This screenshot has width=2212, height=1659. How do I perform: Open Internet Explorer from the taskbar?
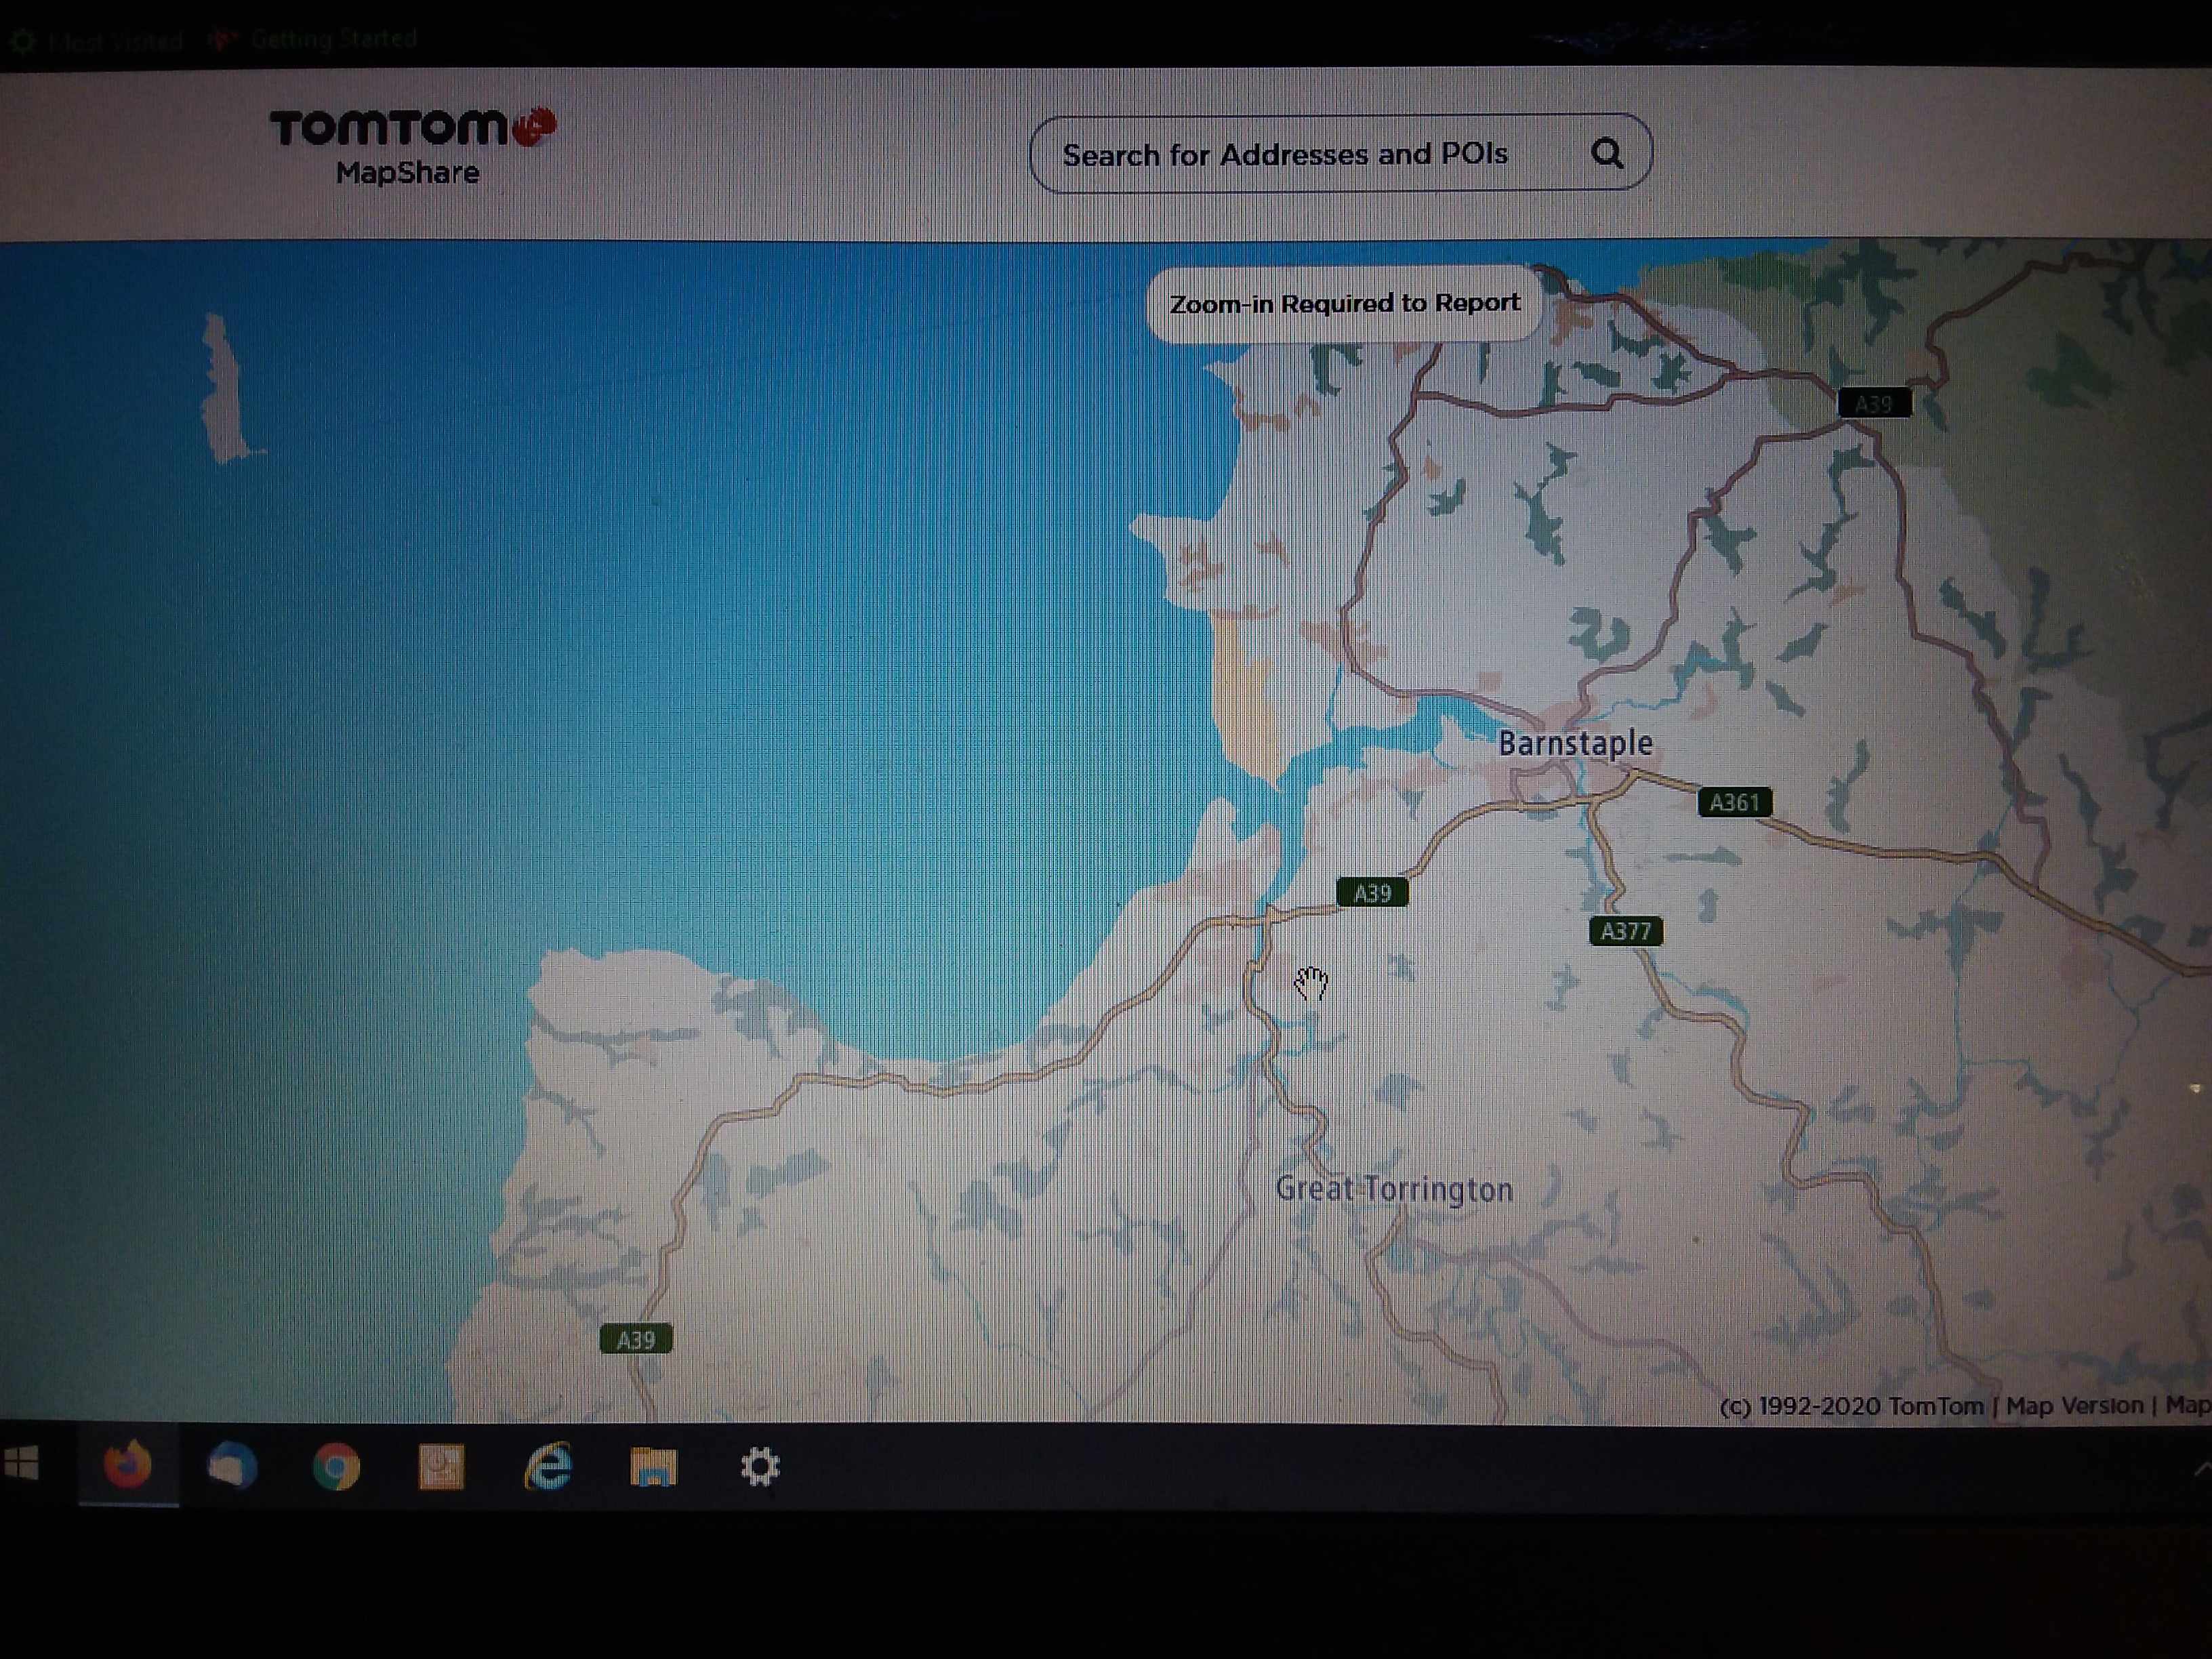click(x=548, y=1467)
